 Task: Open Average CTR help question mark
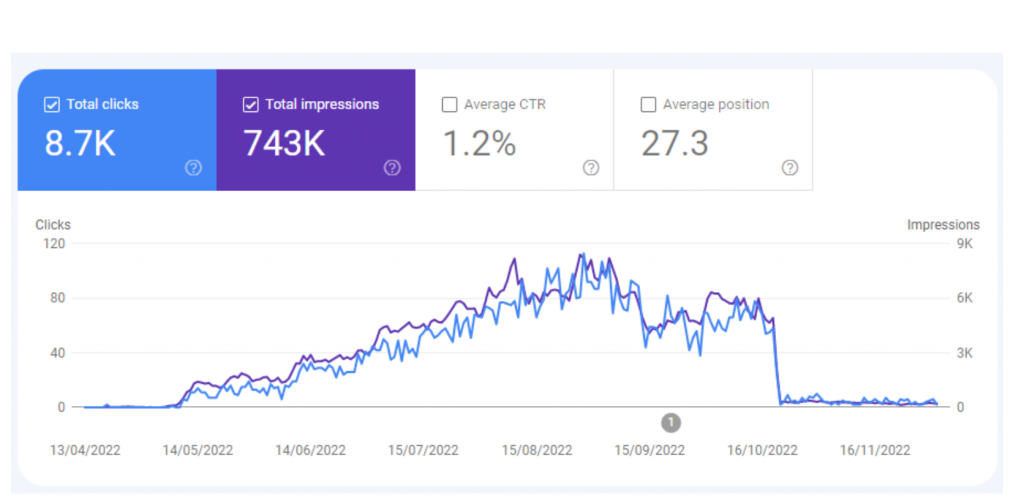(591, 168)
